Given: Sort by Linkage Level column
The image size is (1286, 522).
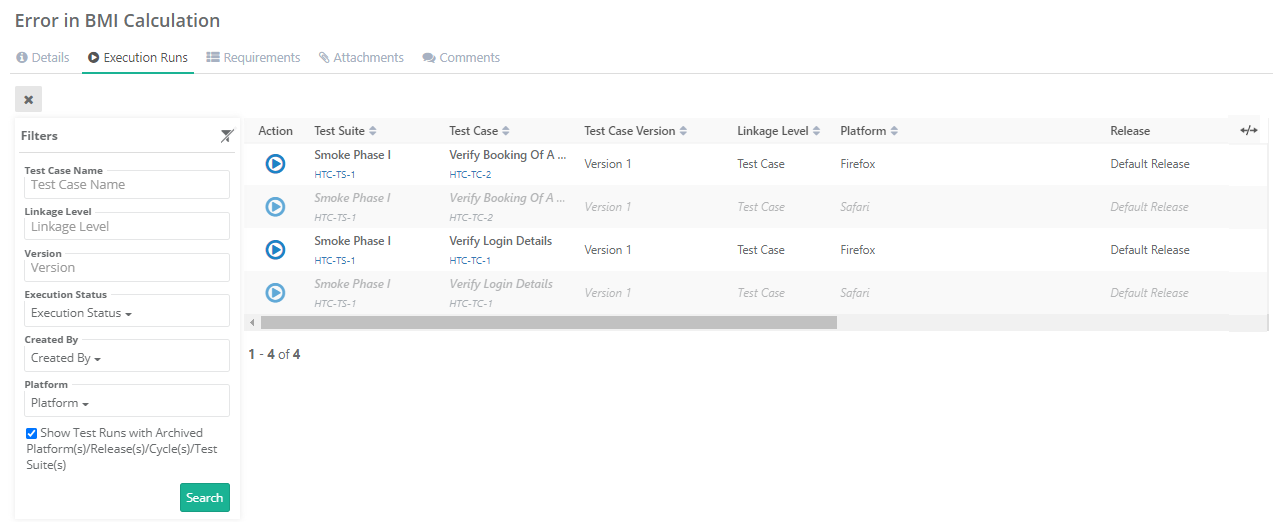Looking at the screenshot, I should 779,131.
